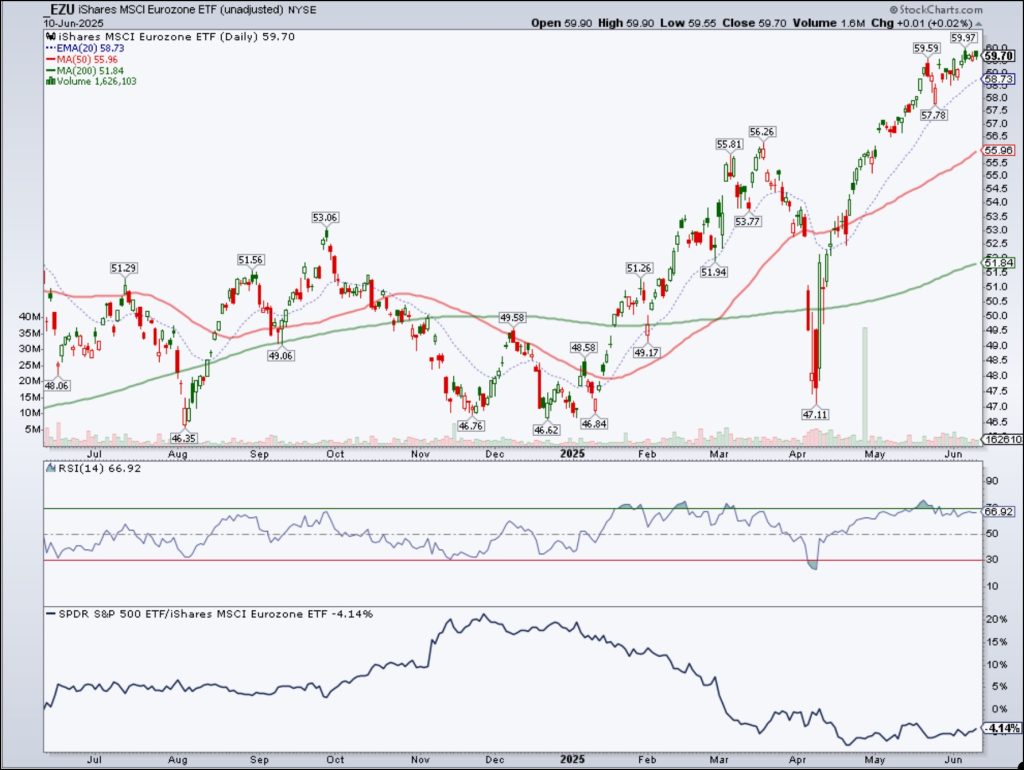Click the 51.84 MA200 axis tag

coord(999,263)
